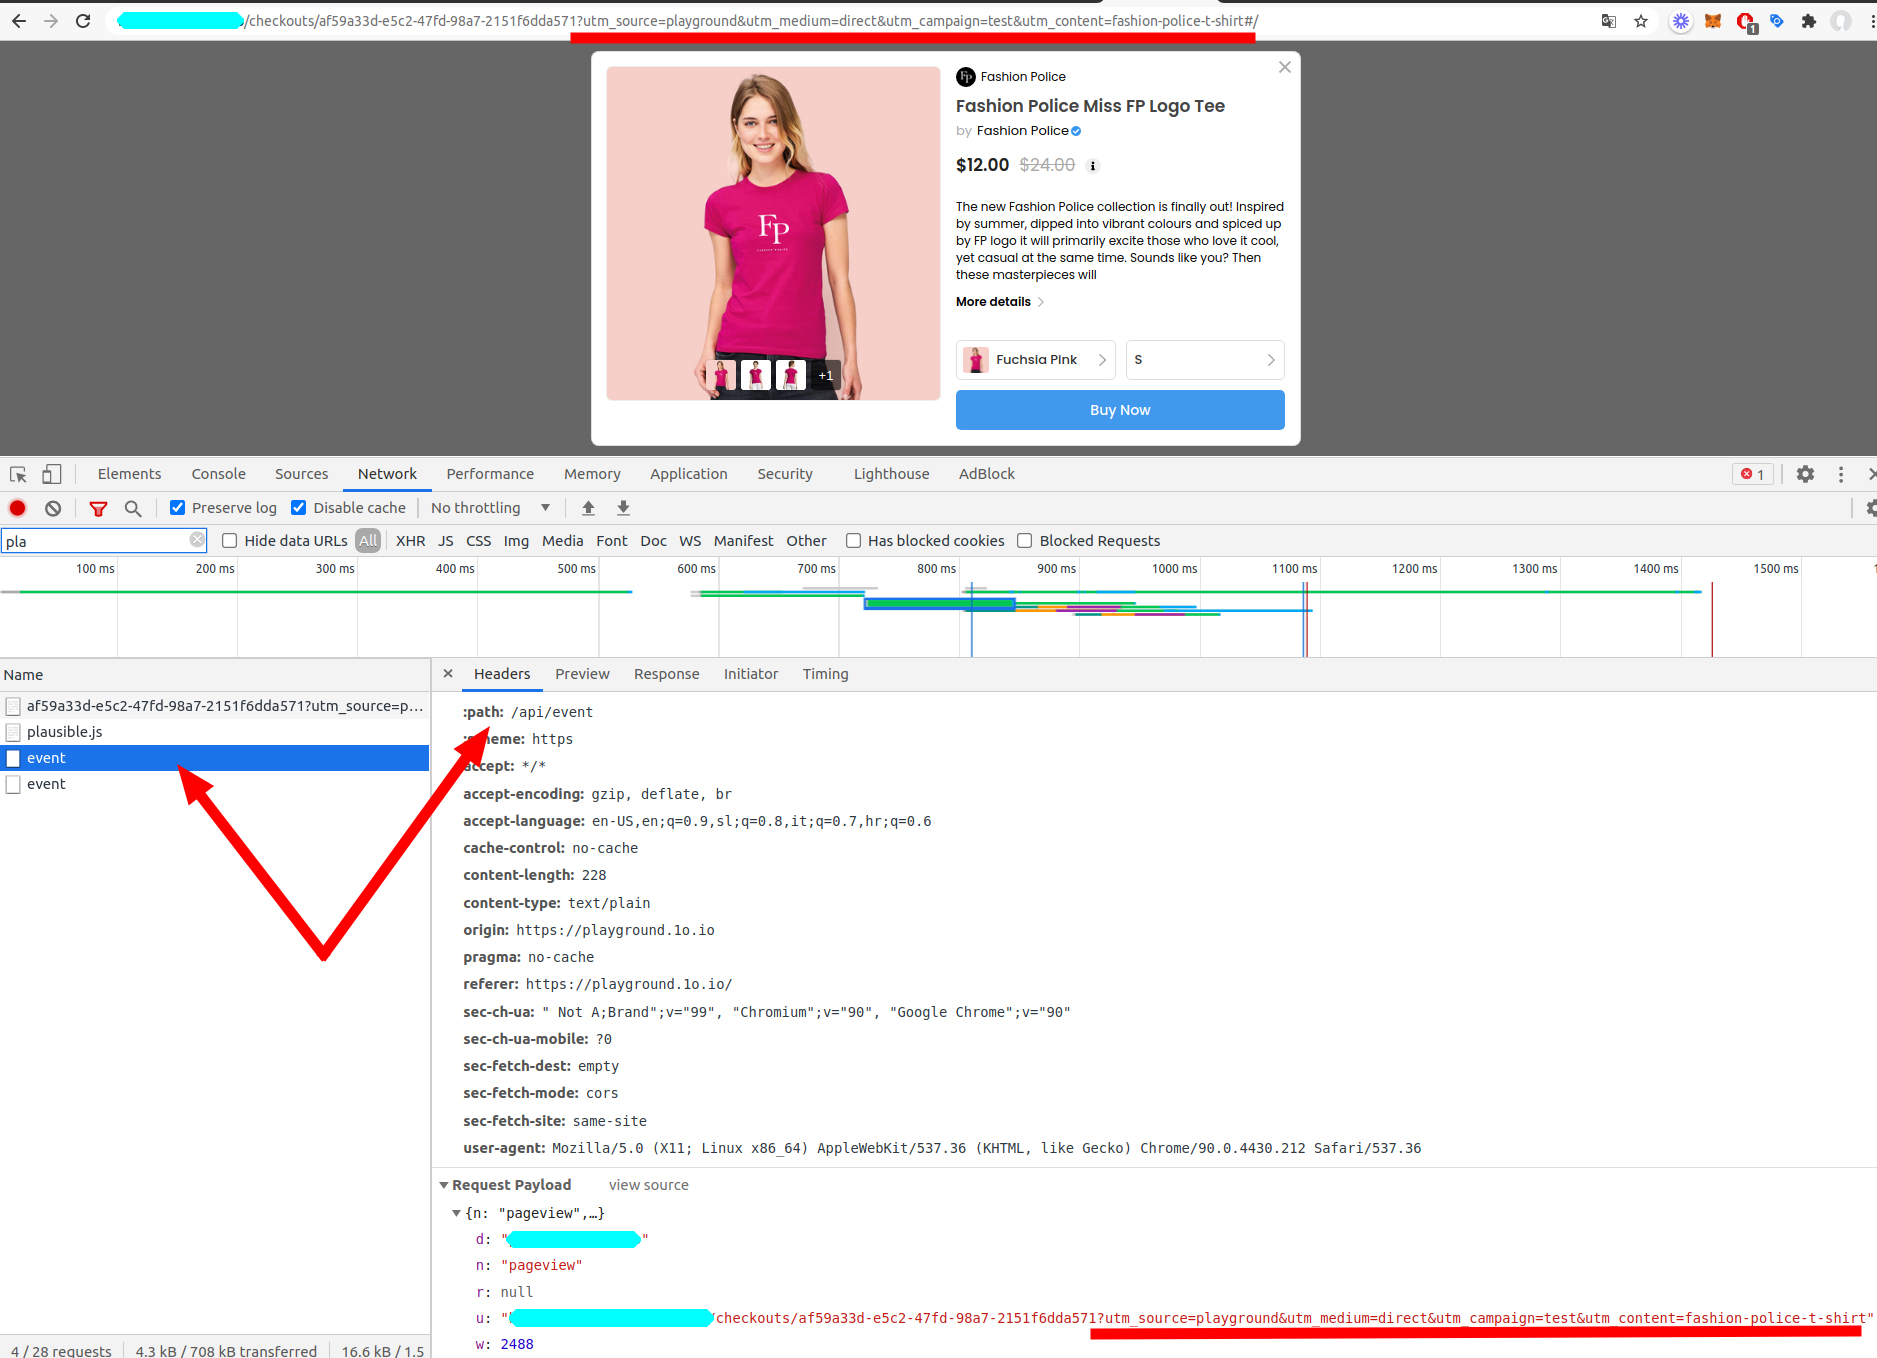Toggle the Disable cache checkbox

pyautogui.click(x=299, y=508)
